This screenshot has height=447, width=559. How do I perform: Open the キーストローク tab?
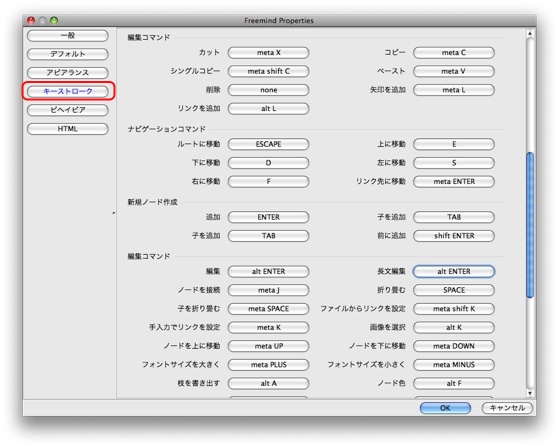pyautogui.click(x=68, y=91)
